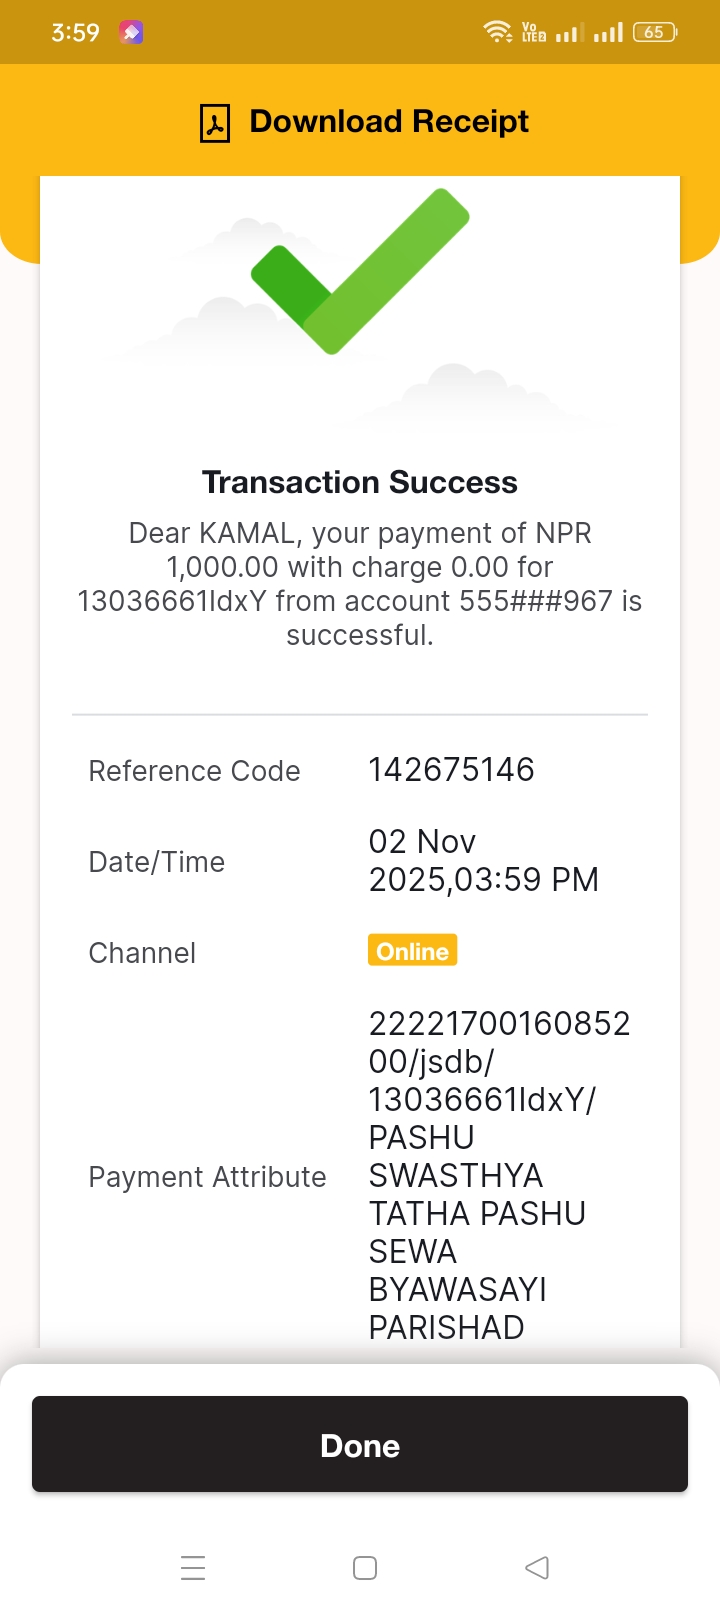Tap the Android home square icon

point(365,1567)
